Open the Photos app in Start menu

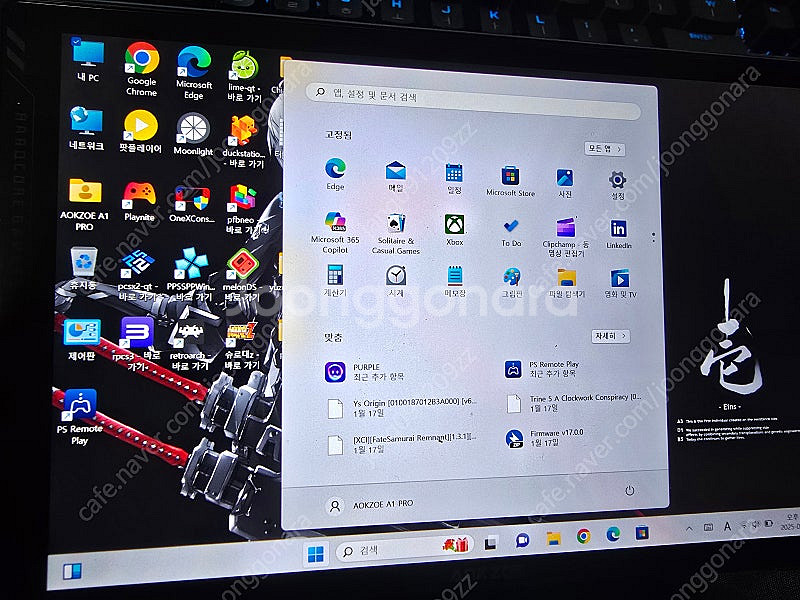pos(565,183)
